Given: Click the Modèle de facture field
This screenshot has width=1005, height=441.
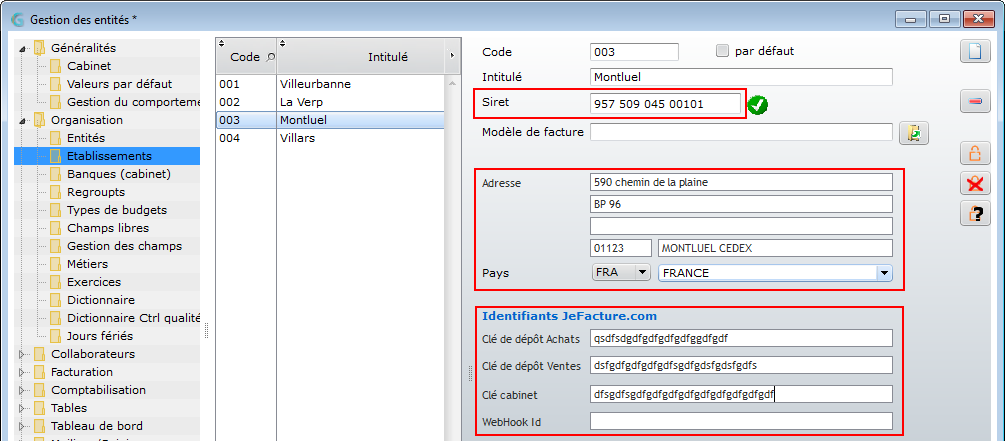Looking at the screenshot, I should point(741,132).
